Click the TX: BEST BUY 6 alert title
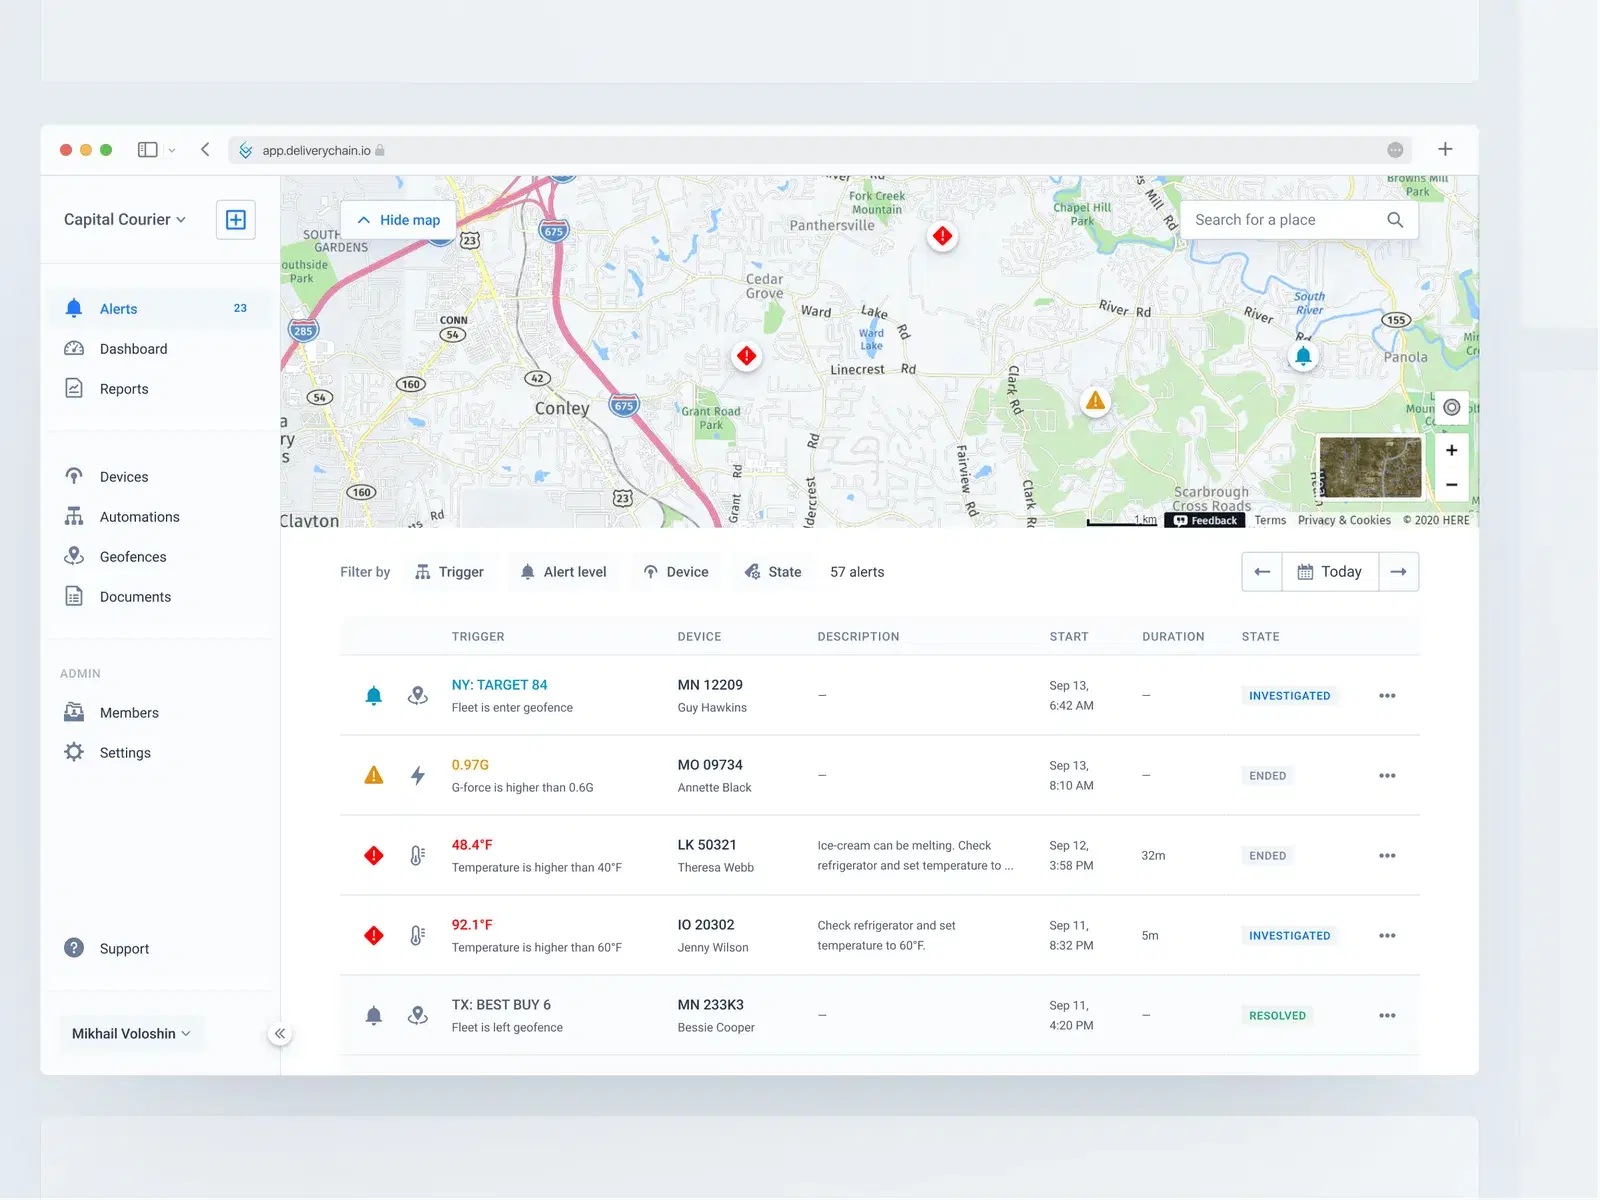 pos(501,1005)
